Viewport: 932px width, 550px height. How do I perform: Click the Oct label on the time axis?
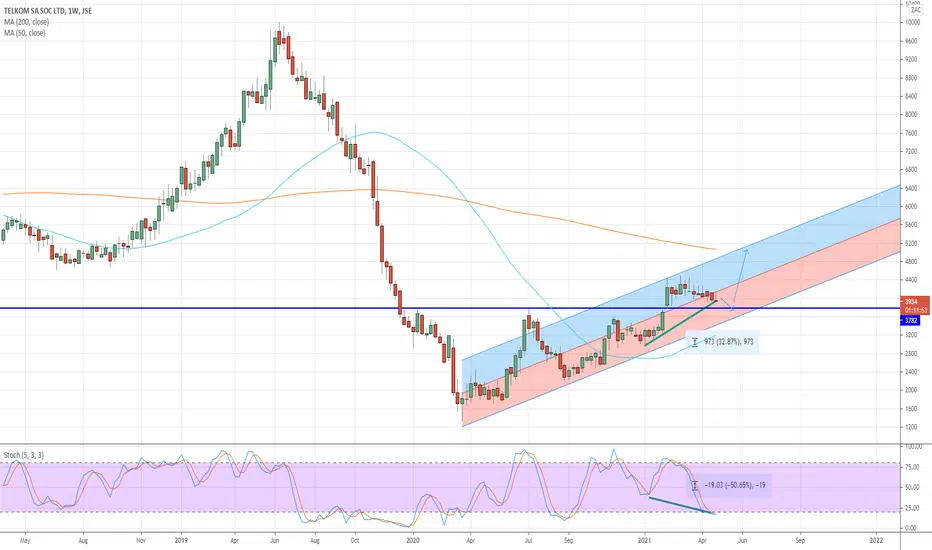[x=355, y=541]
